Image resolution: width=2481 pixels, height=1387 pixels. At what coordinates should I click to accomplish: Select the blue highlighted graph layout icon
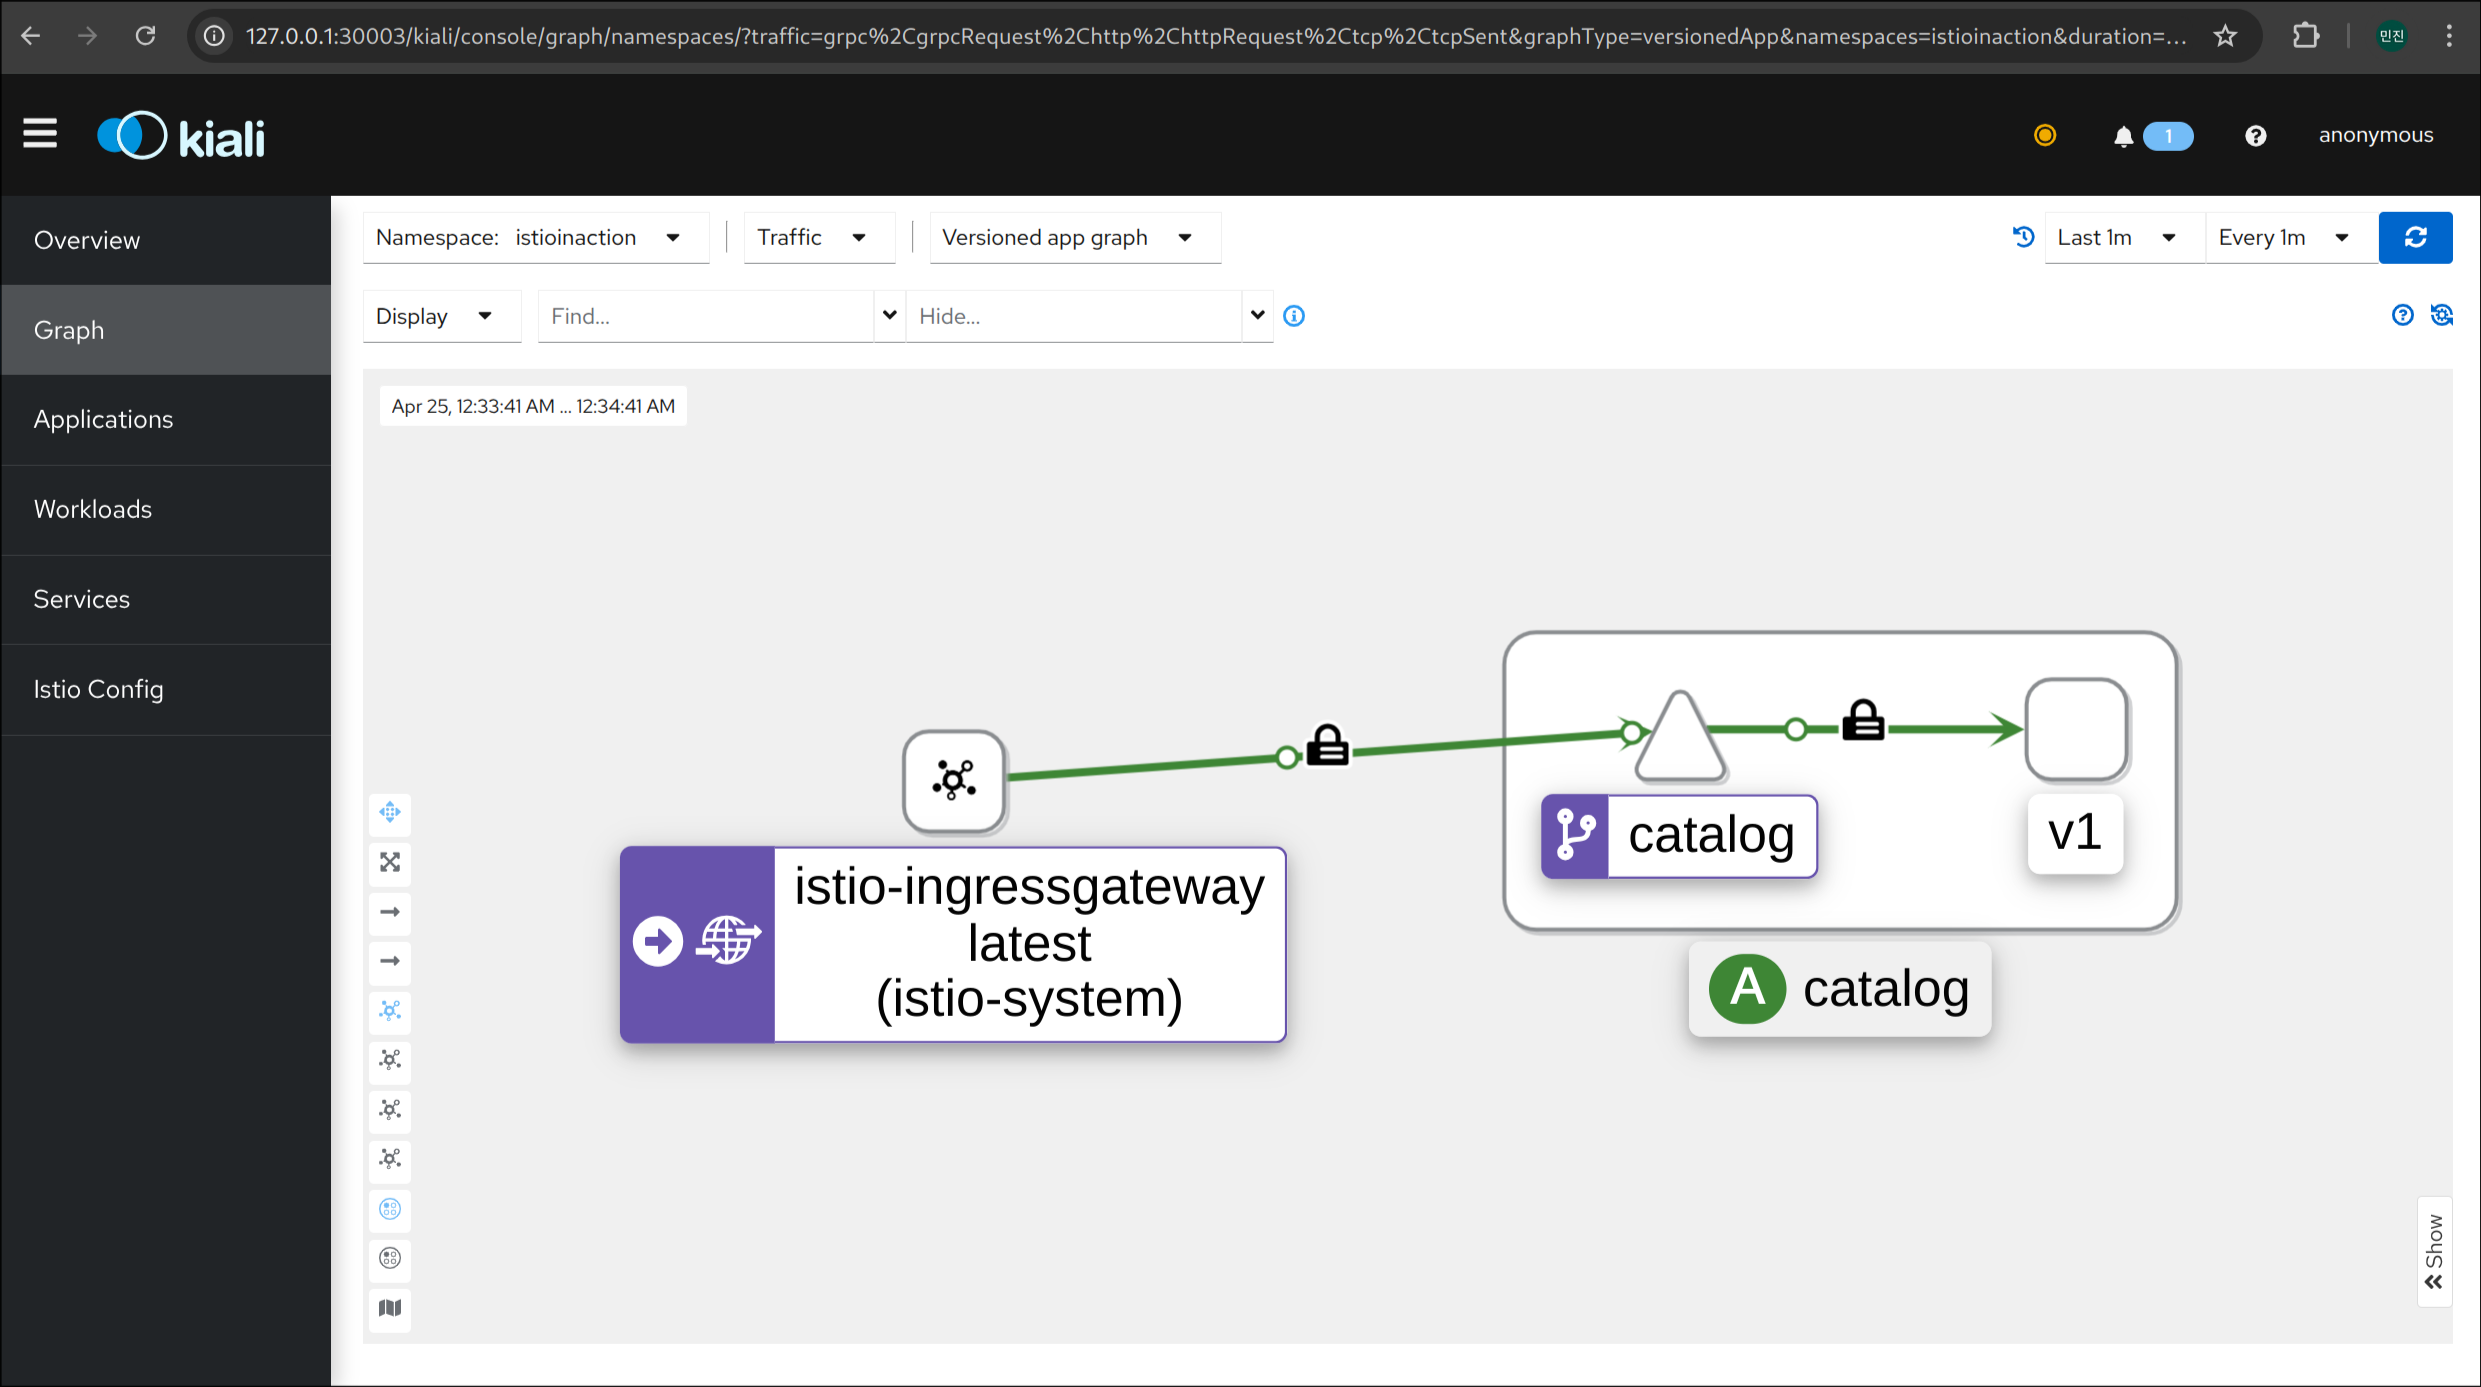point(390,1011)
